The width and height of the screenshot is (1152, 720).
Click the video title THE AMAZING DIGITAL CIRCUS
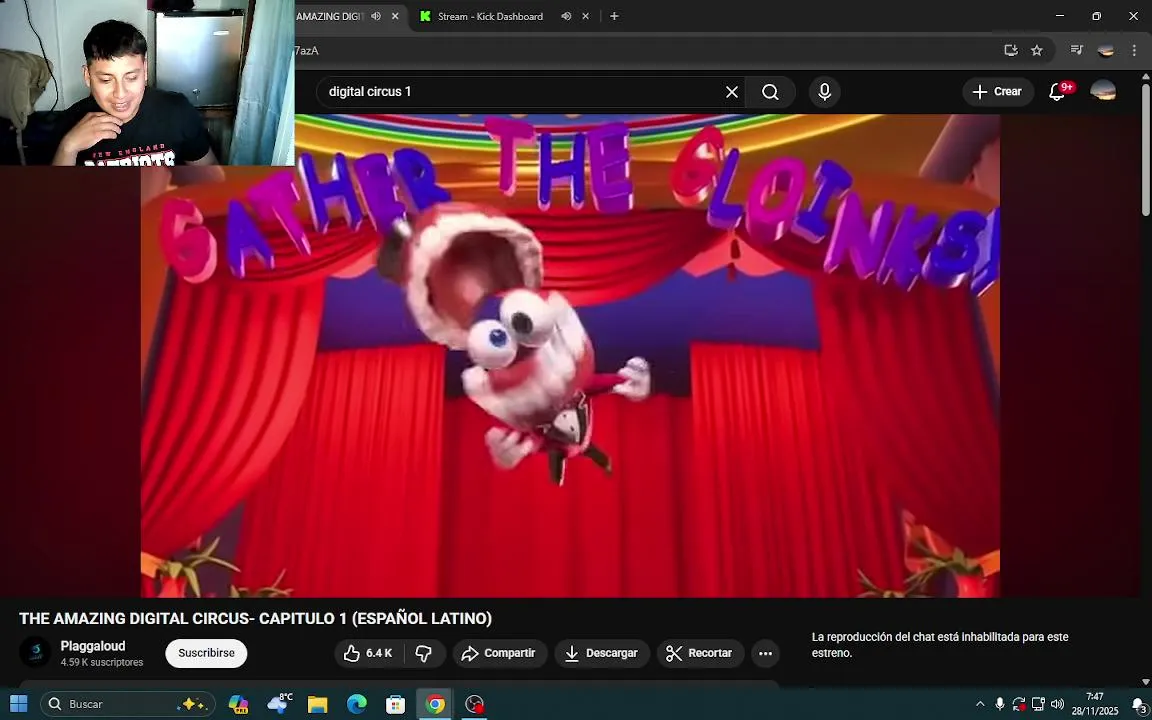(x=255, y=619)
